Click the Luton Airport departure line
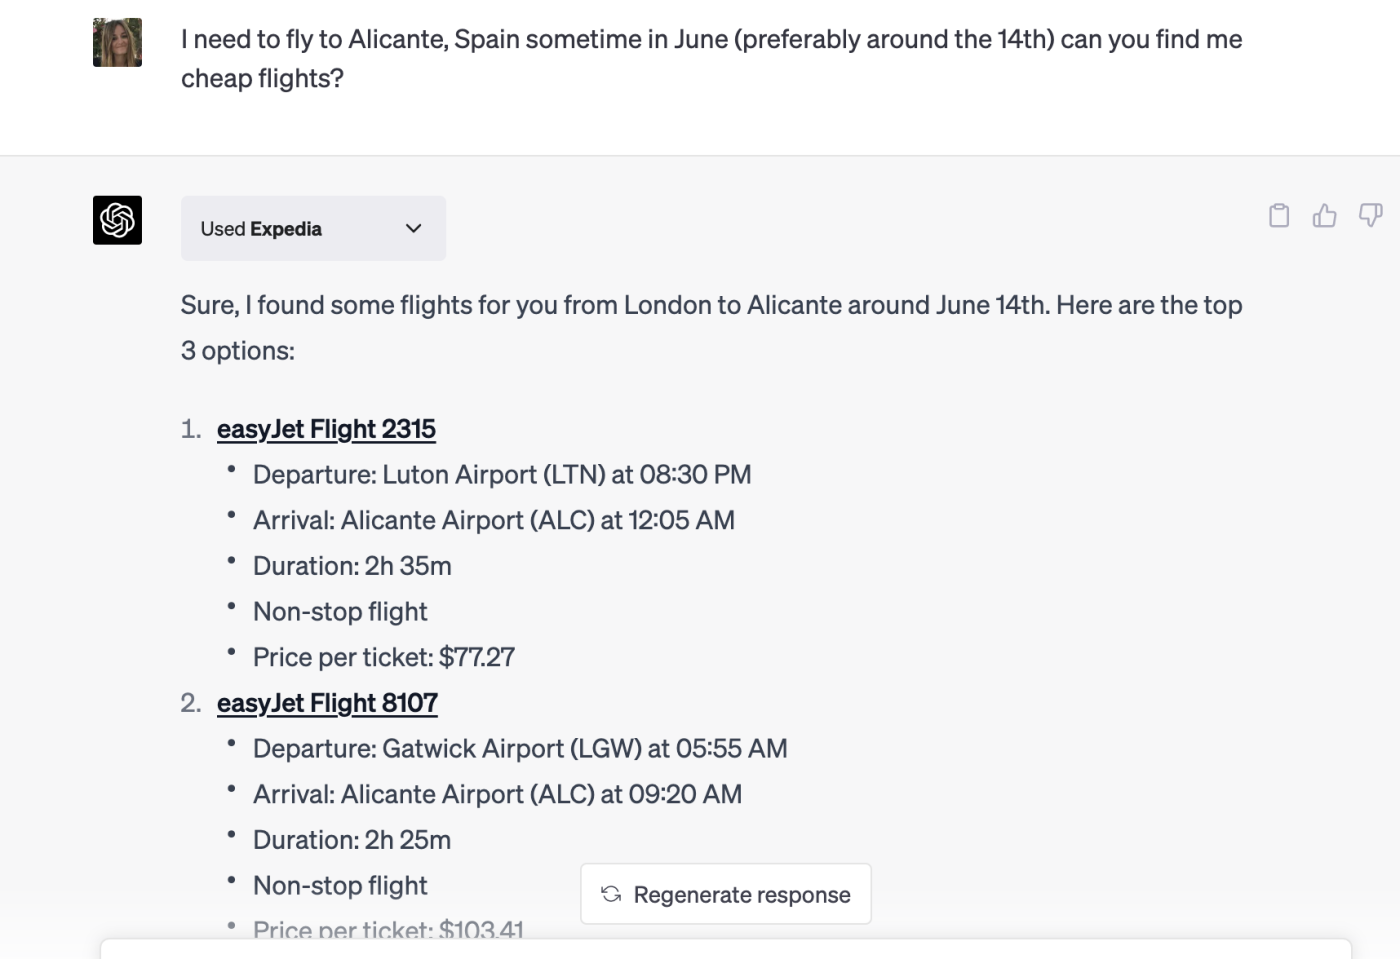This screenshot has width=1400, height=959. (502, 474)
